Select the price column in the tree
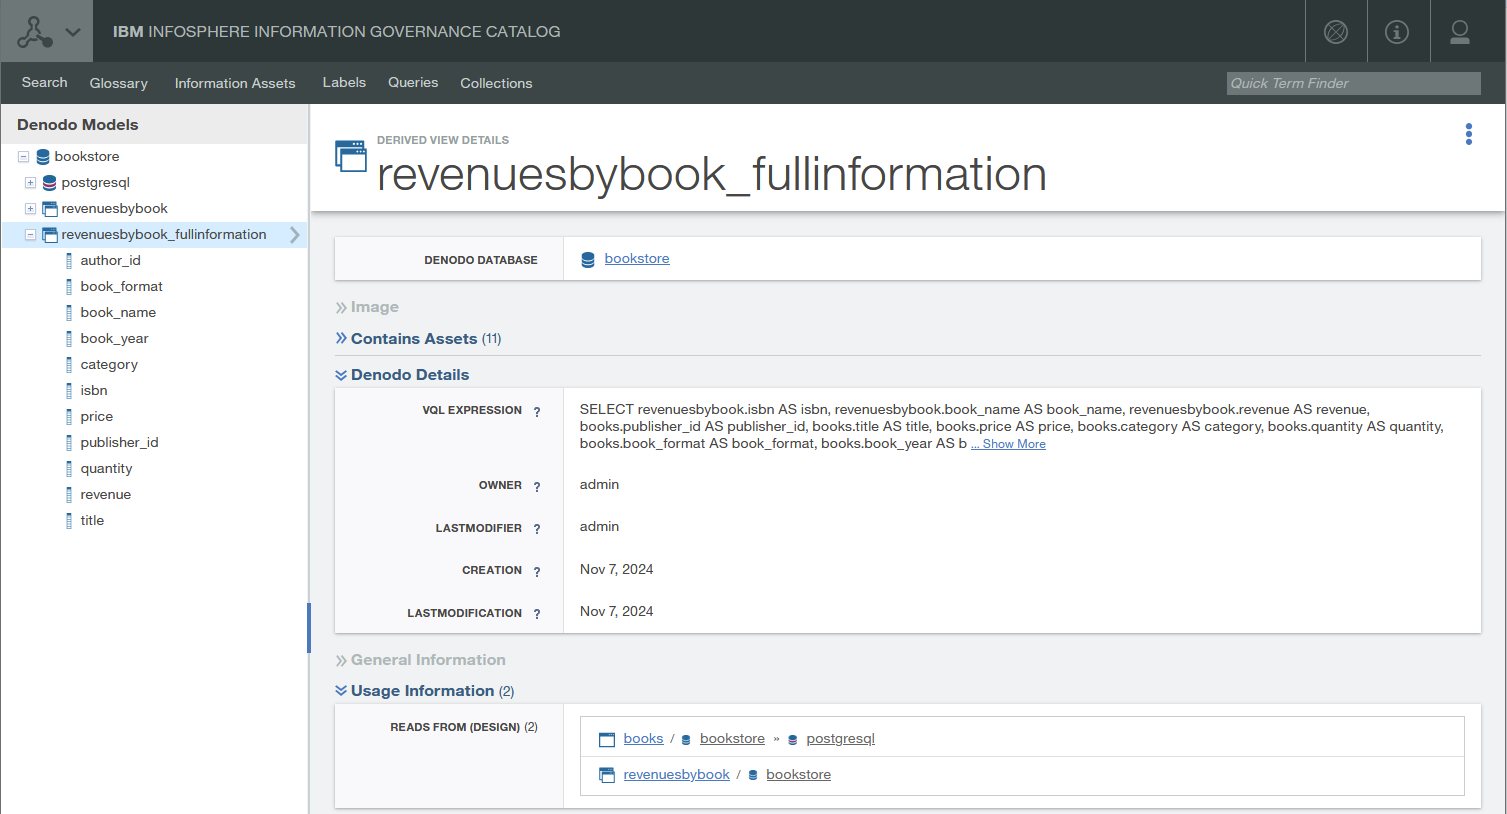1507x814 pixels. coord(97,417)
